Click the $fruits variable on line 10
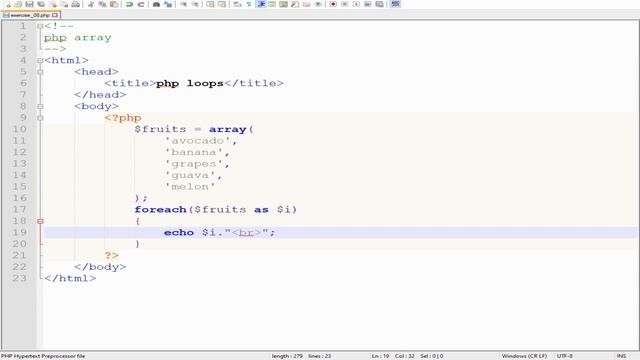The image size is (640, 360). point(160,129)
